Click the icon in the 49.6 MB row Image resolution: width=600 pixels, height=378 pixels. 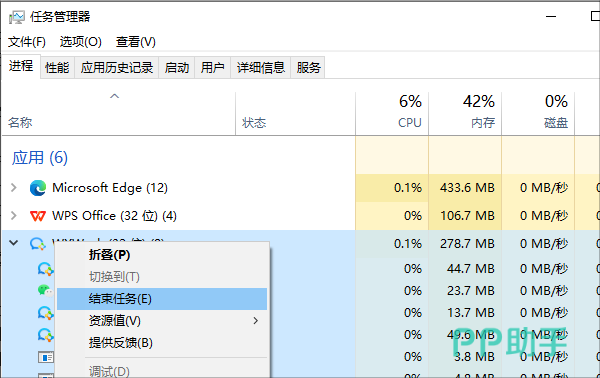46,335
